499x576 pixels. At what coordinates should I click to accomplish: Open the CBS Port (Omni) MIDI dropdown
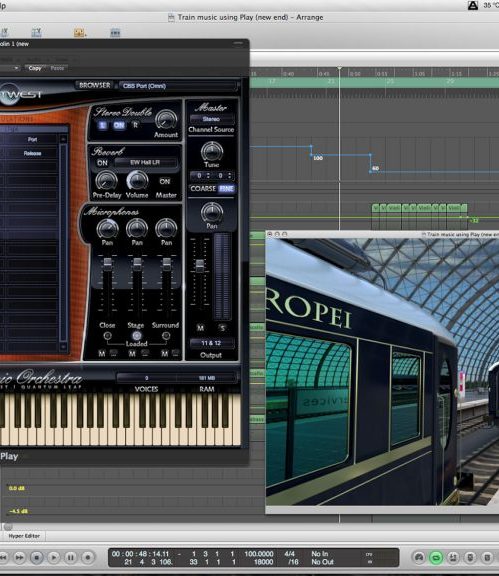pyautogui.click(x=177, y=86)
